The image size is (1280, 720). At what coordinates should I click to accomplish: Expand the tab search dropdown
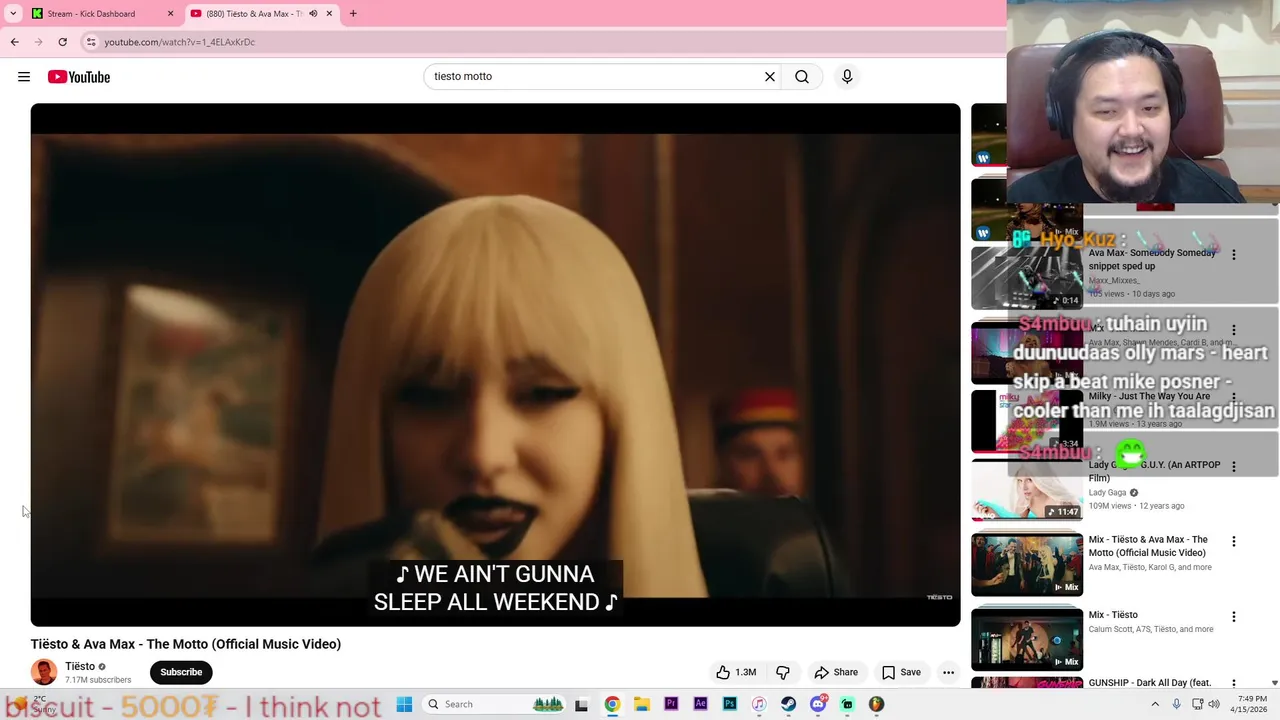[x=13, y=14]
